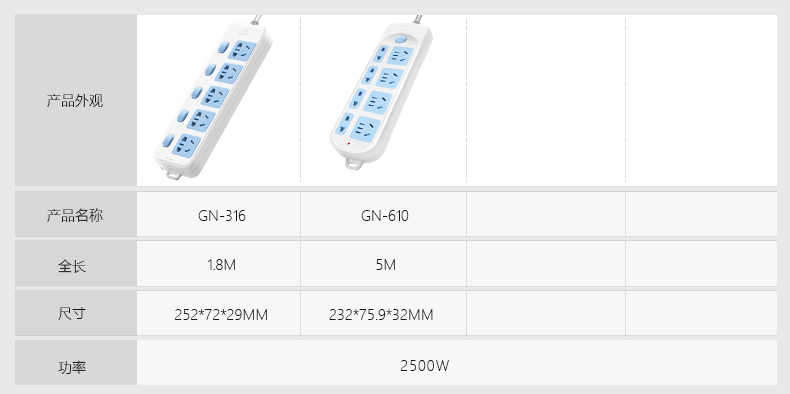Select the 232*75.9*32MM dimension cell

[383, 313]
